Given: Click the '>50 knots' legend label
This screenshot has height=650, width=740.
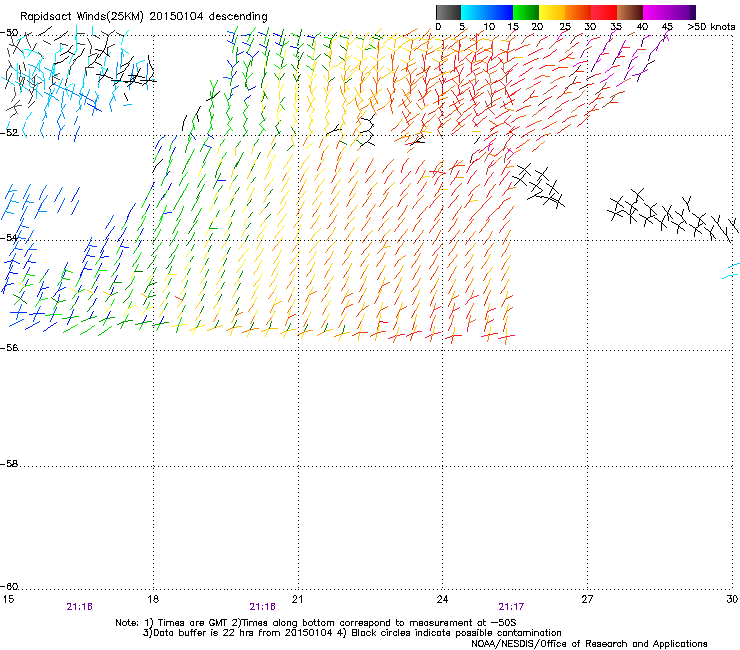Looking at the screenshot, I should 711,27.
